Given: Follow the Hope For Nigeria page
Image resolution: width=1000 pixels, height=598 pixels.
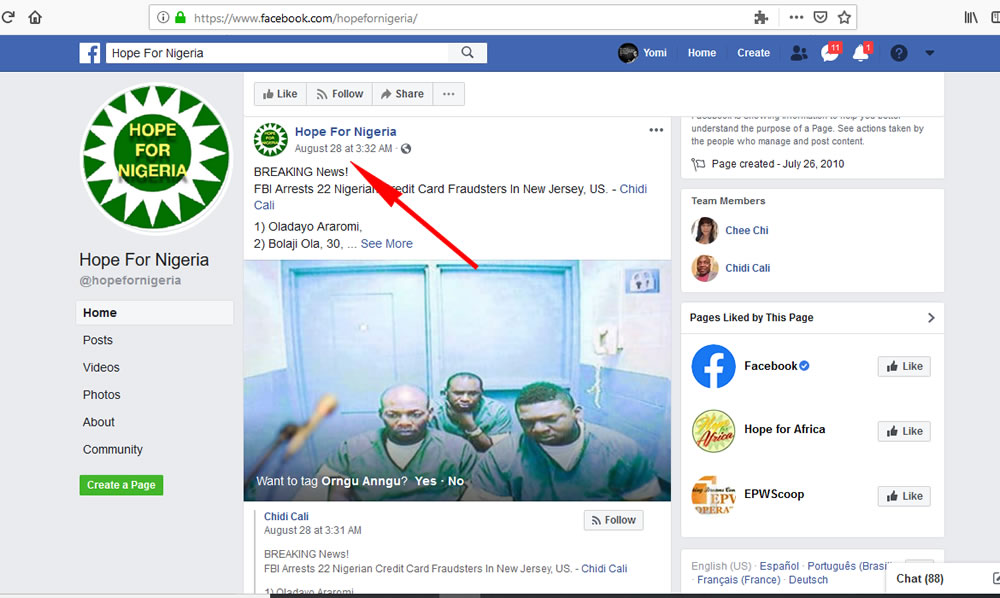Looking at the screenshot, I should (340, 94).
